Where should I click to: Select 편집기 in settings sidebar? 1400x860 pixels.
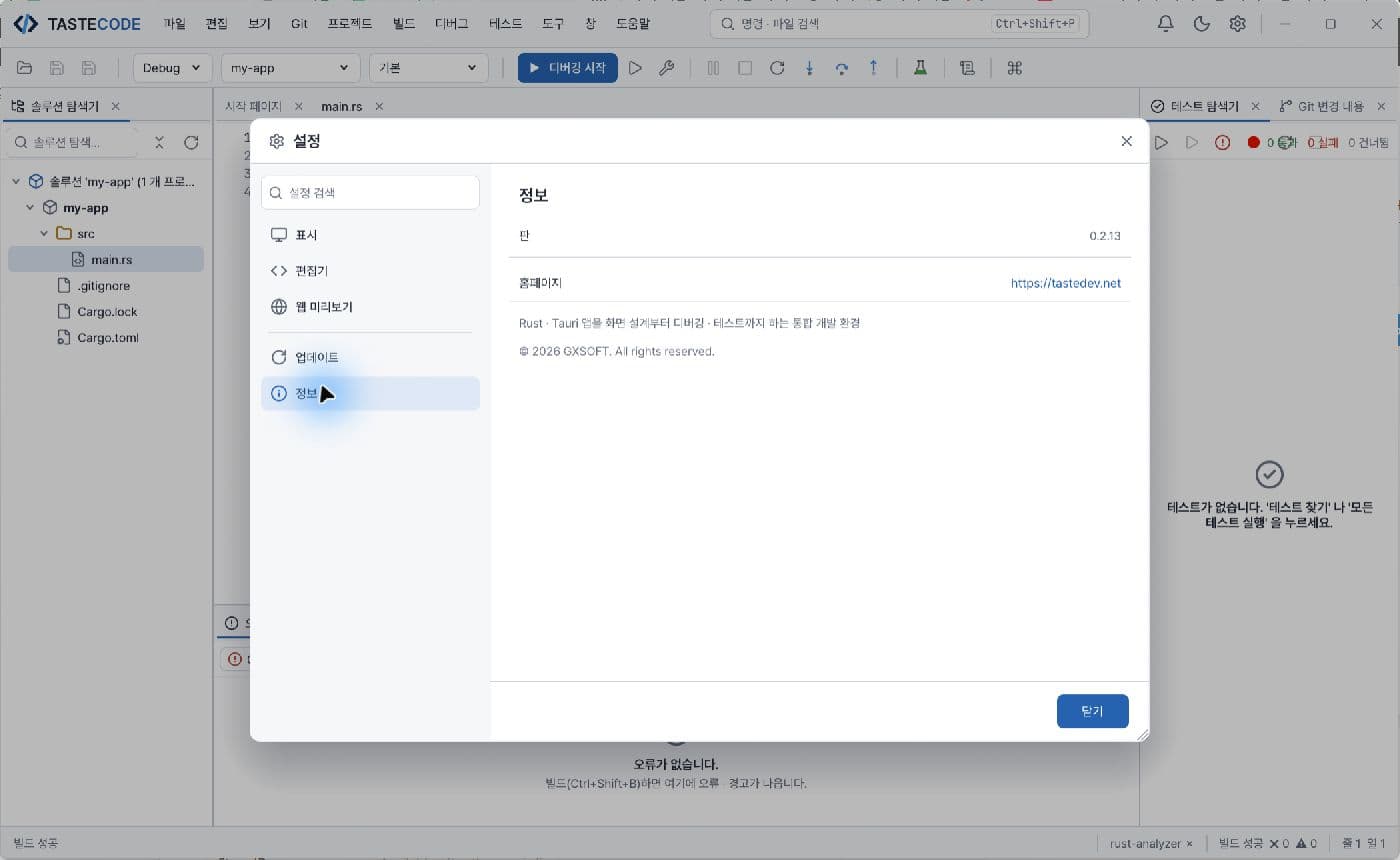pyautogui.click(x=370, y=271)
